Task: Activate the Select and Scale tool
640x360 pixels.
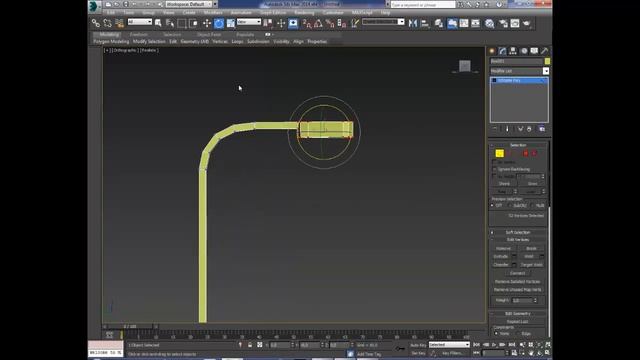Action: [231, 23]
